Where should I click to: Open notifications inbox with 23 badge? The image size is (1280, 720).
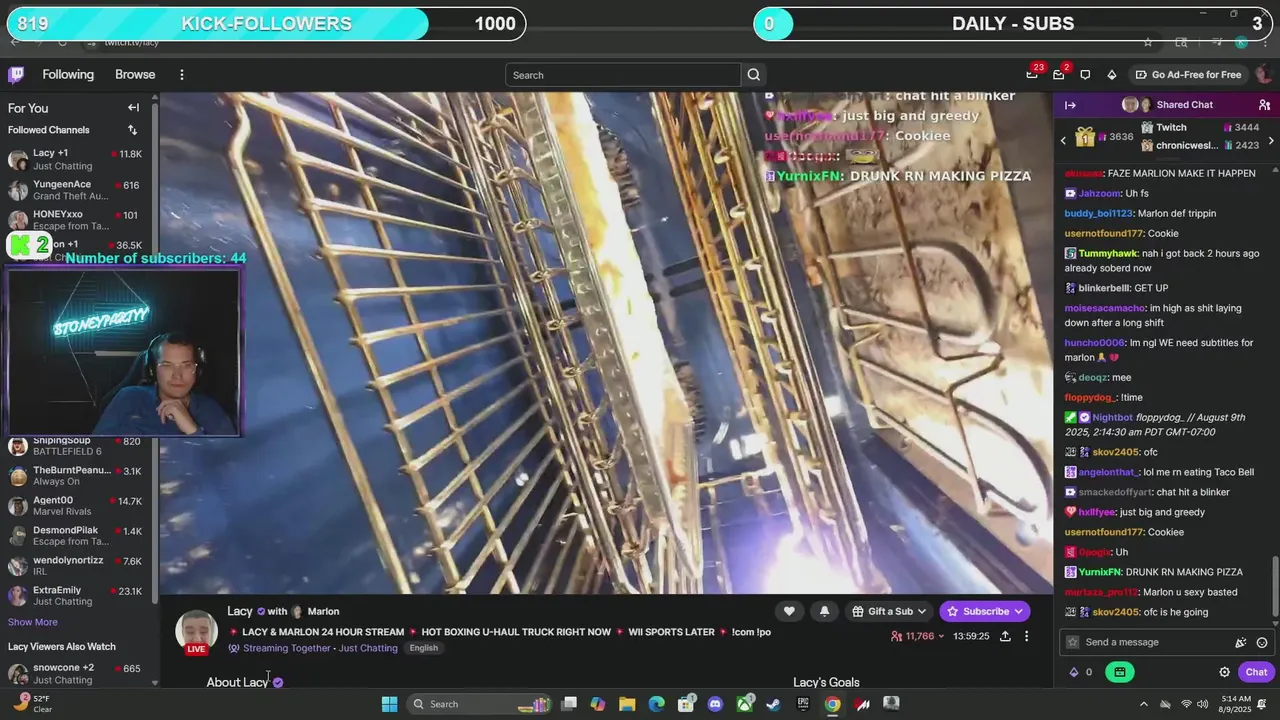coord(1032,75)
